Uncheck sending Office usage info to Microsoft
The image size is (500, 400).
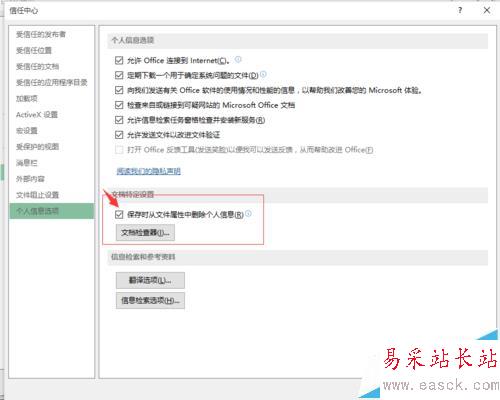(119, 90)
